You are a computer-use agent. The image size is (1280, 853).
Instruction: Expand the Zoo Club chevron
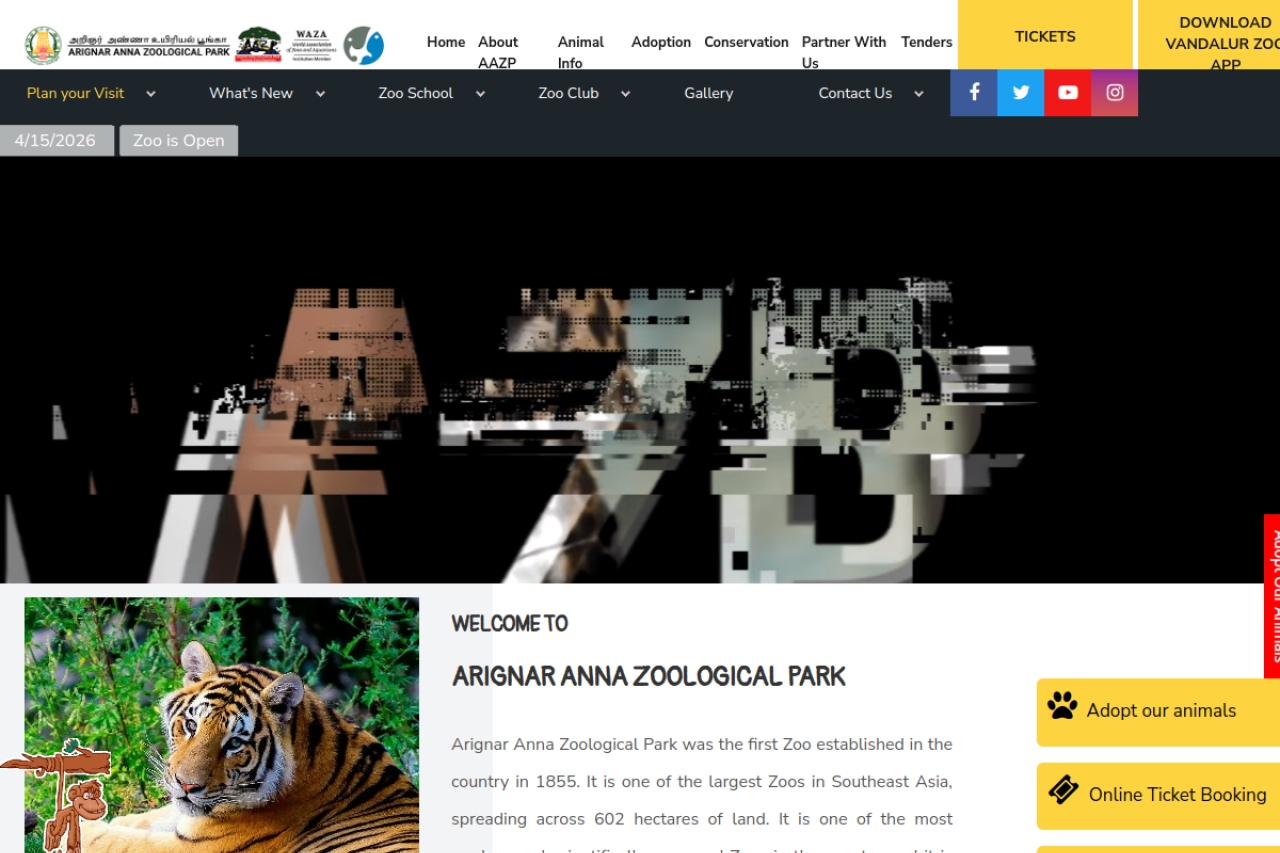(x=625, y=94)
